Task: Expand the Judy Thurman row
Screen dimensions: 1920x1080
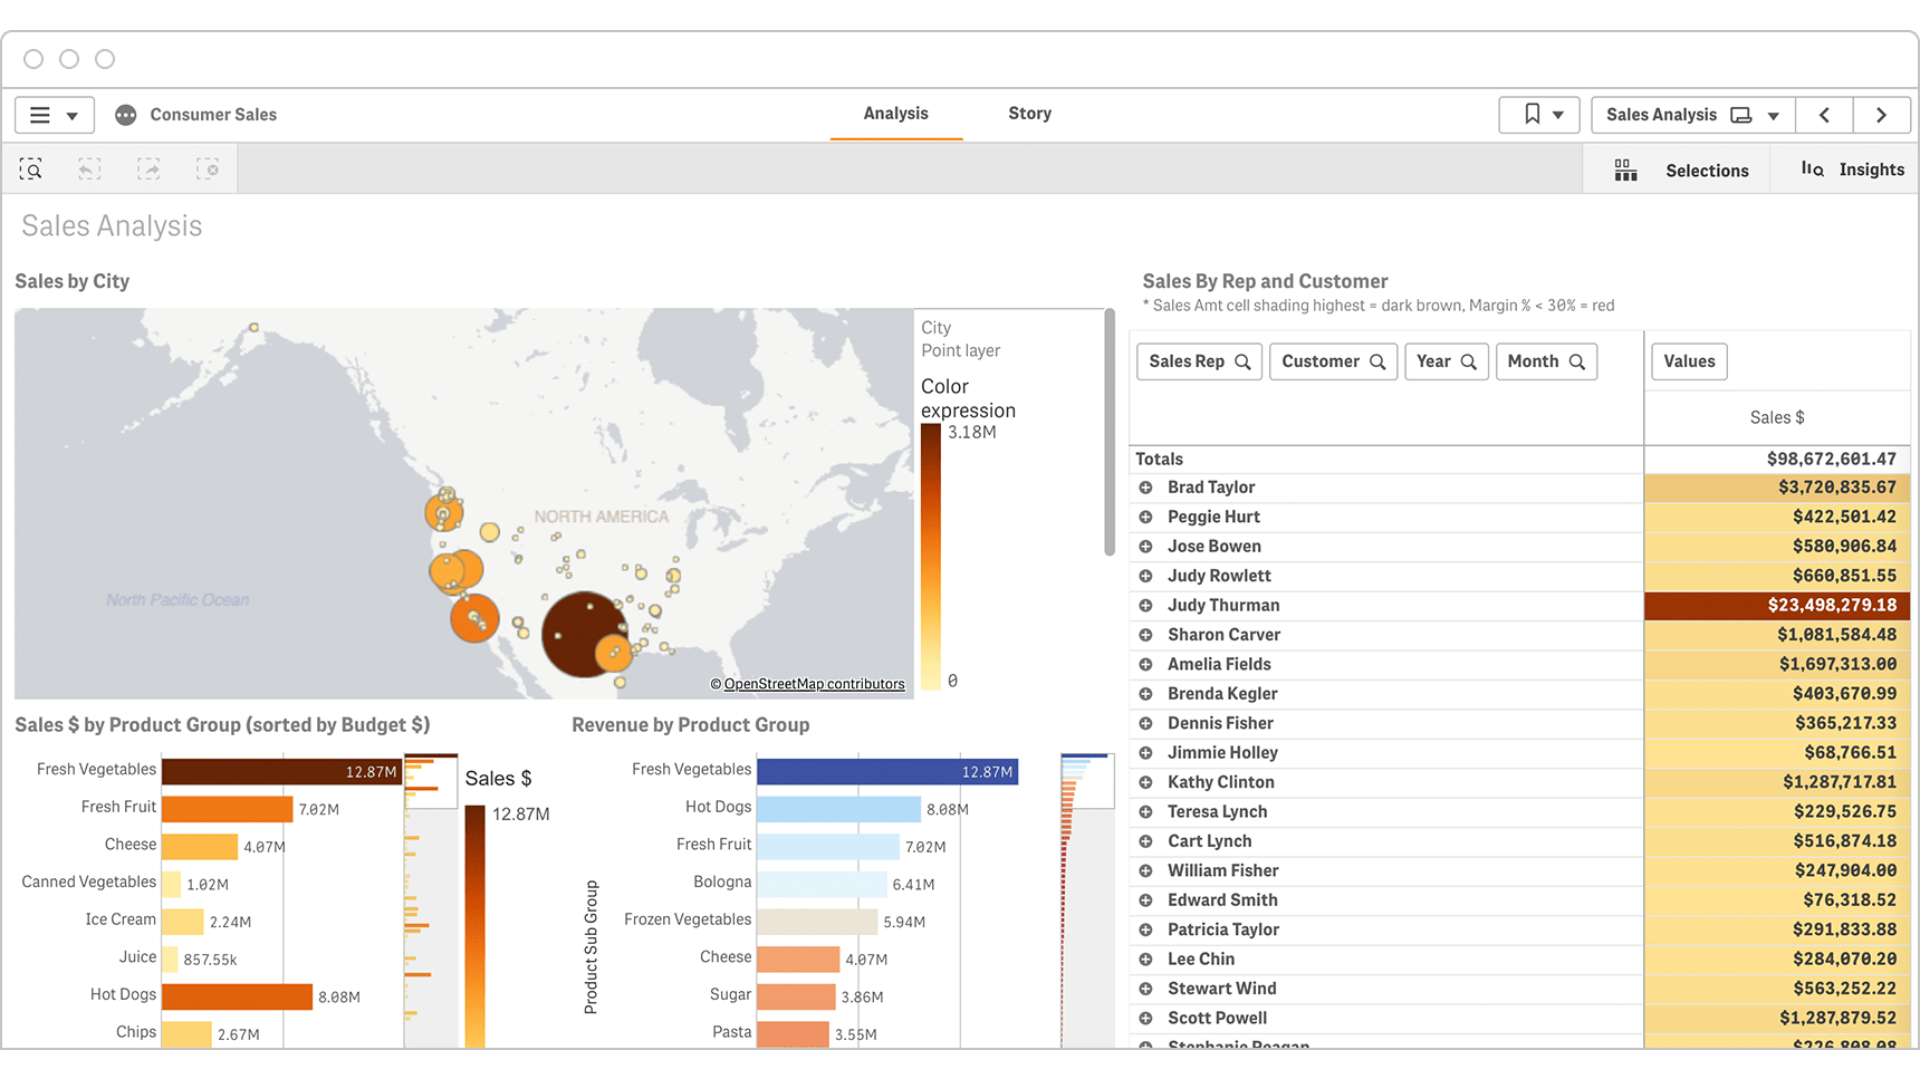Action: [1146, 606]
